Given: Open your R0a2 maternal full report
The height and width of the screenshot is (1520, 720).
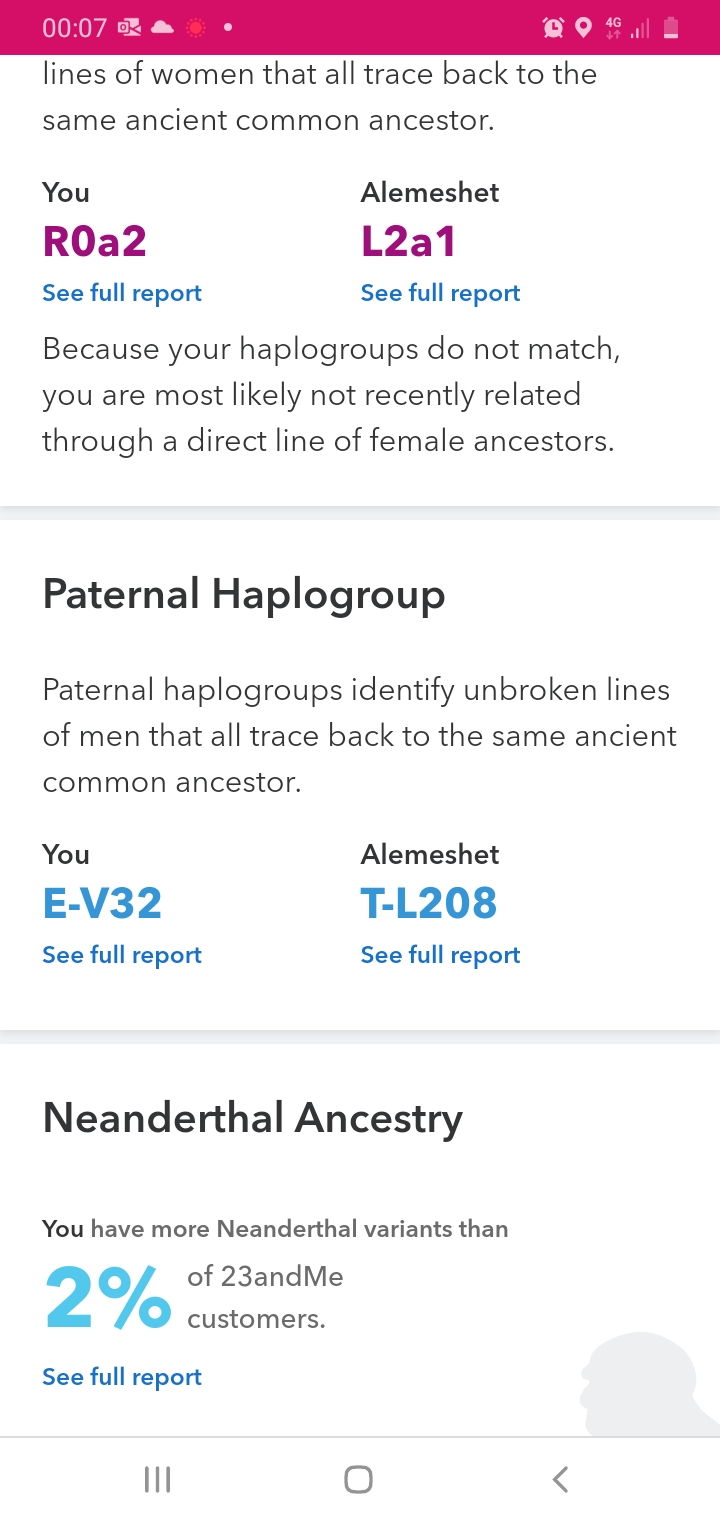Looking at the screenshot, I should tap(122, 293).
